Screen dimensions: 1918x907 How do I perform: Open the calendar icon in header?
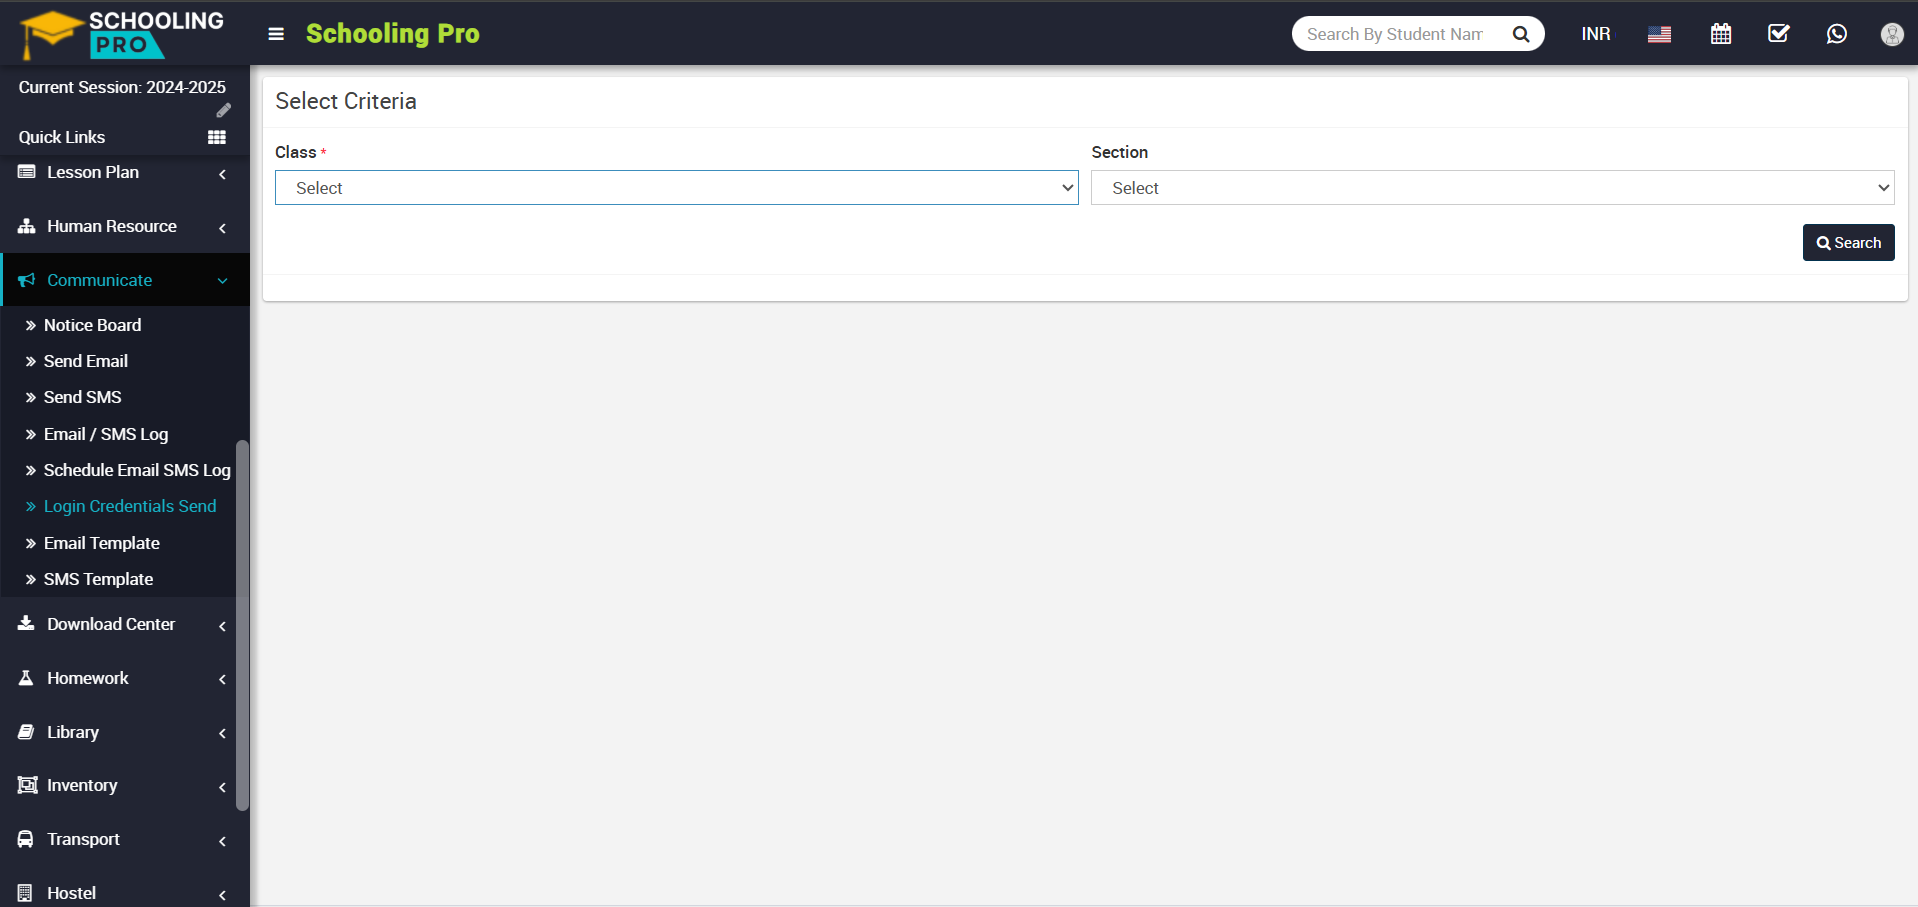(x=1721, y=34)
